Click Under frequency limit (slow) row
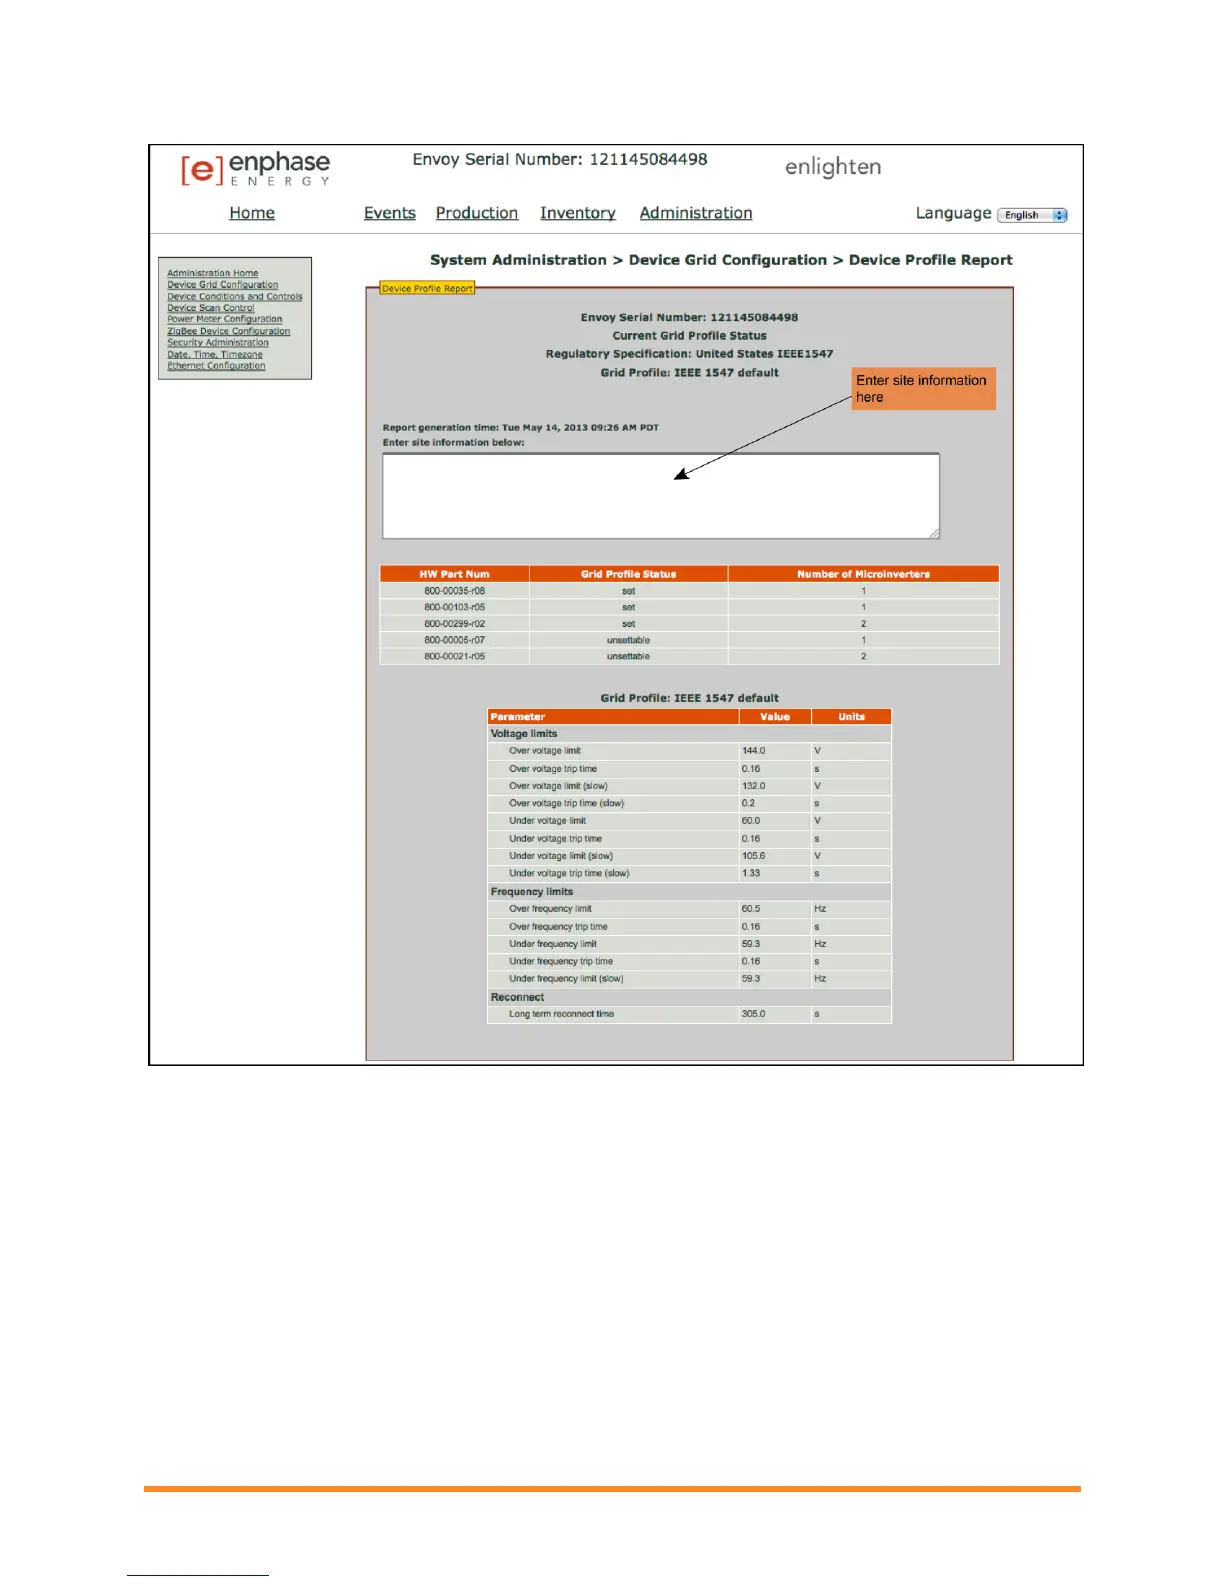This screenshot has width=1224, height=1584. (689, 979)
